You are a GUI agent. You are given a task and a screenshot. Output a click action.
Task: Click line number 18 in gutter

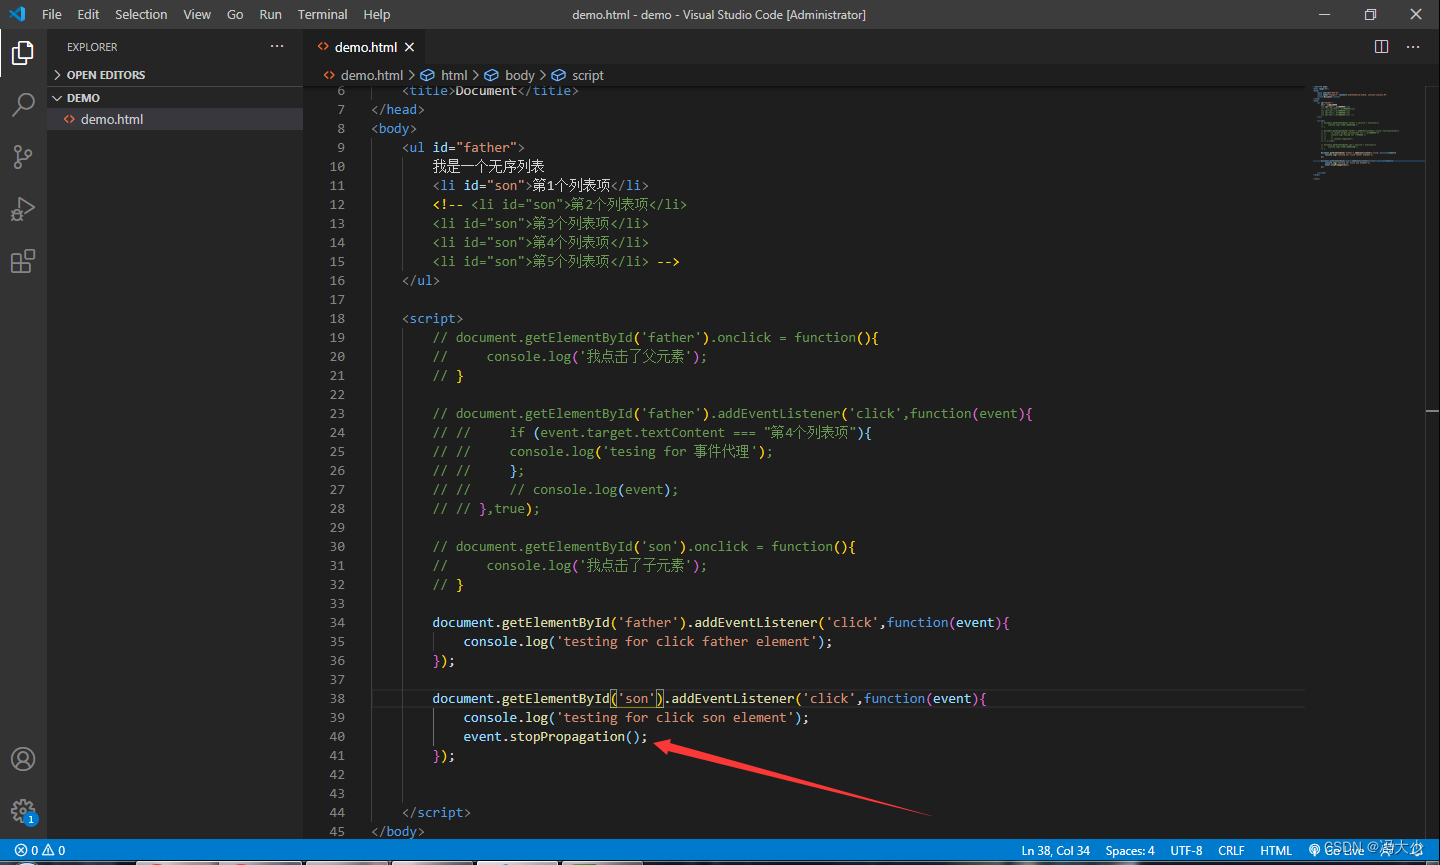click(337, 319)
